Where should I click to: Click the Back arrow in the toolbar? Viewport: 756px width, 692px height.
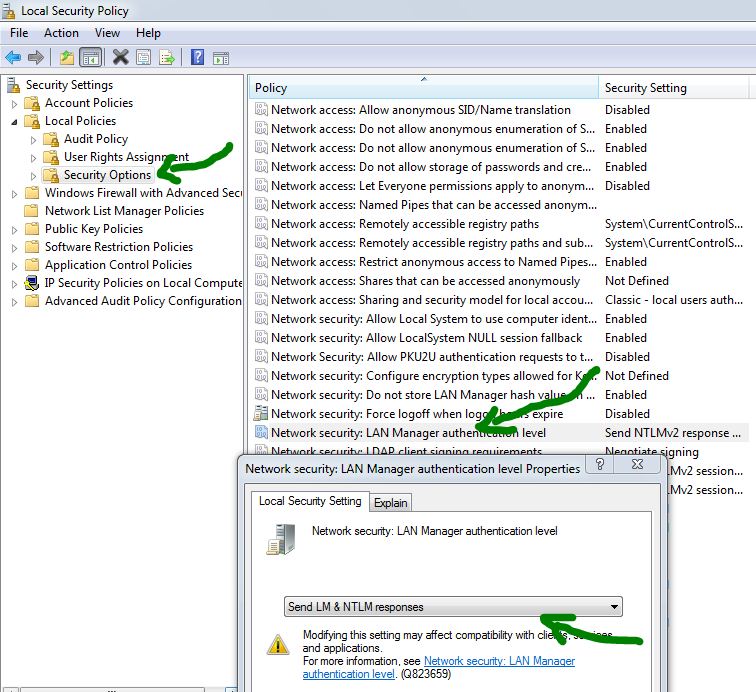[x=13, y=57]
